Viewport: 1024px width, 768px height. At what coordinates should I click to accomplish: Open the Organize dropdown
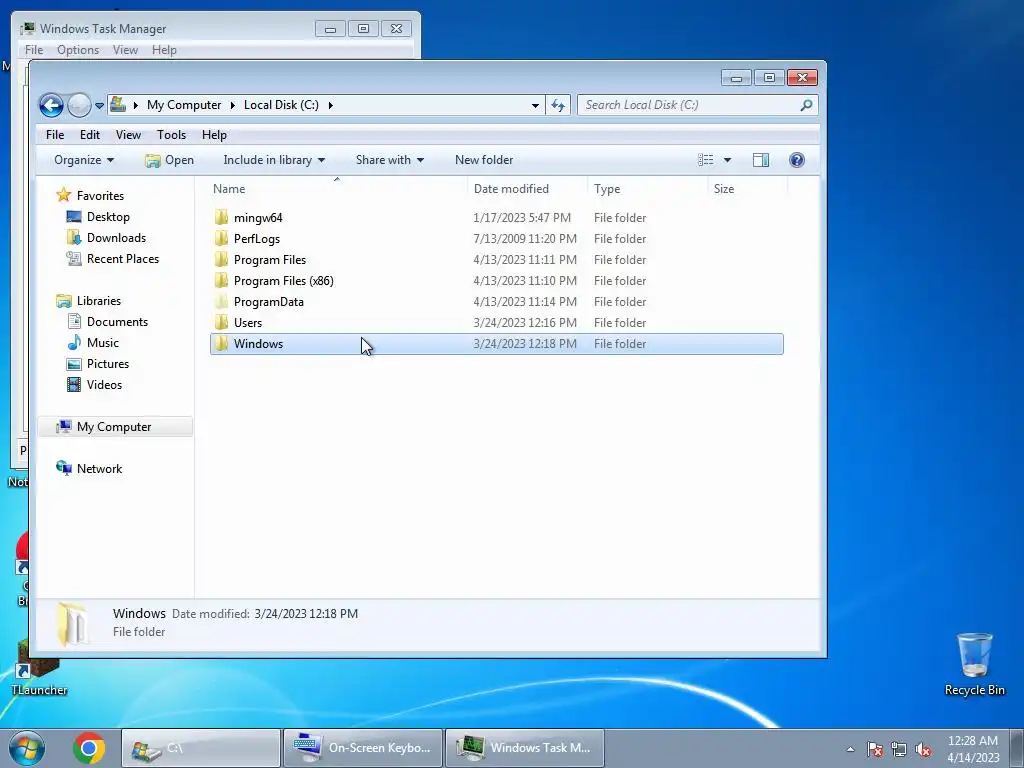point(84,160)
